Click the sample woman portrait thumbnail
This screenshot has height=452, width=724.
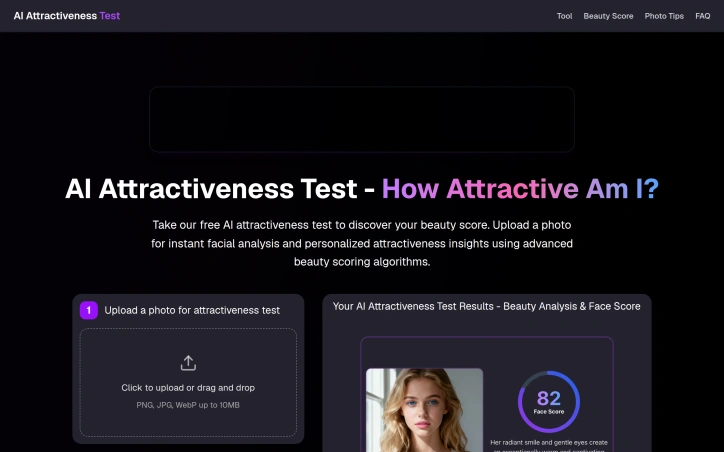pos(424,410)
